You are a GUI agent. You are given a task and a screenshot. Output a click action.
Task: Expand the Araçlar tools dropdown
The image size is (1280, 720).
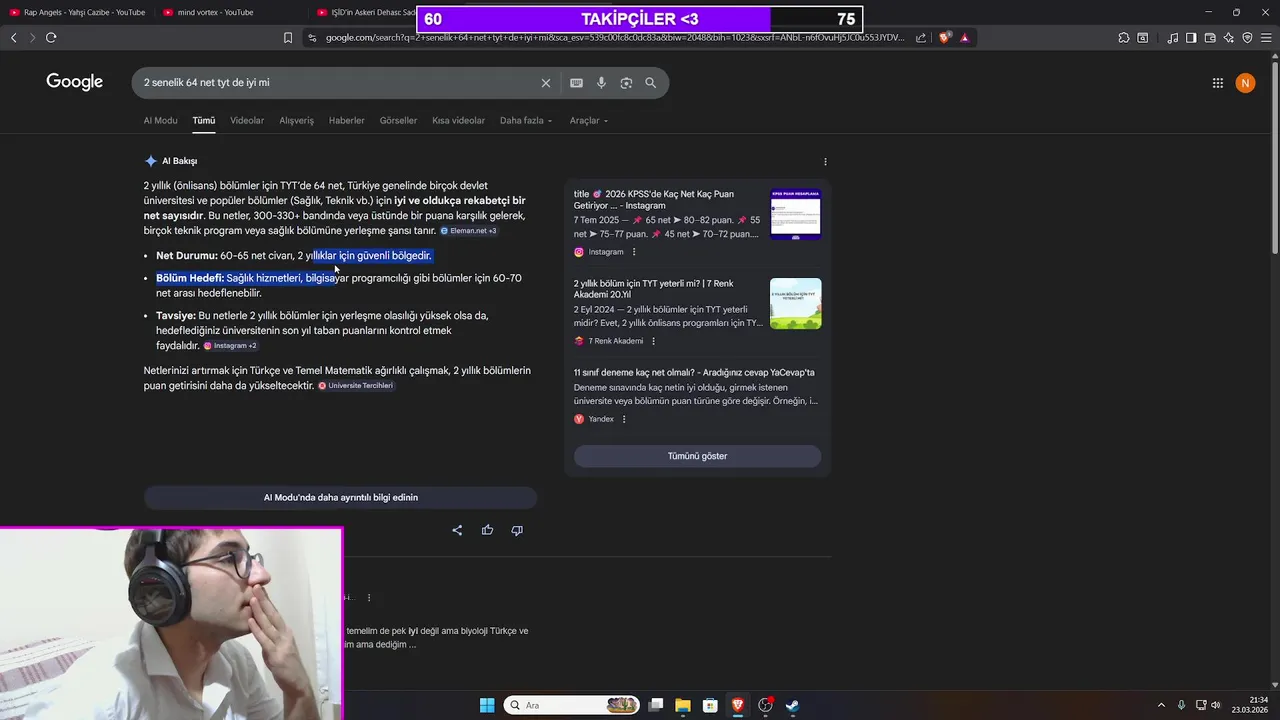tap(589, 121)
